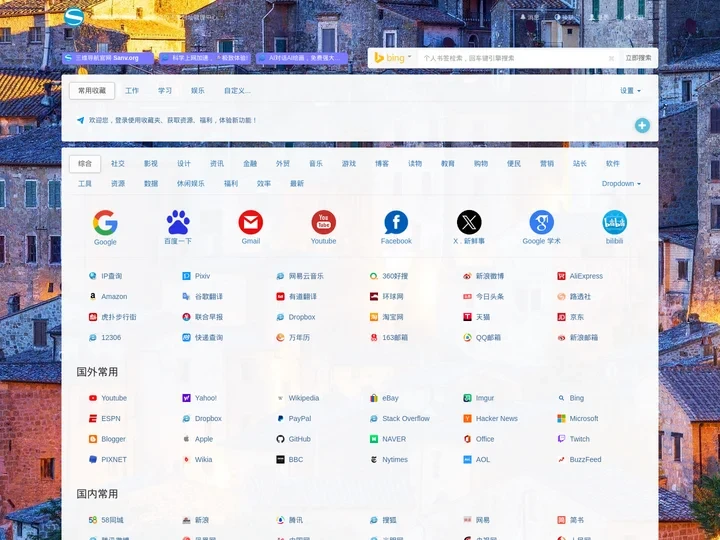Viewport: 720px width, 540px height.
Task: Expand the Dropdown menu in category bar
Action: tap(621, 183)
